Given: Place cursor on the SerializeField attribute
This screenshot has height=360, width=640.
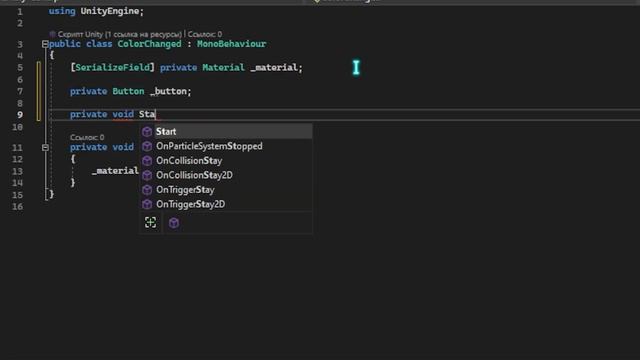Looking at the screenshot, I should (x=113, y=67).
